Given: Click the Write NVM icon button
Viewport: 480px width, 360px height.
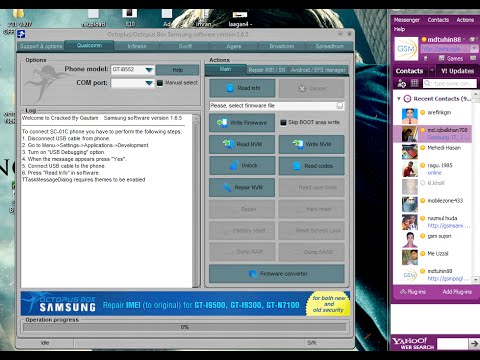Looking at the screenshot, I should [x=311, y=144].
